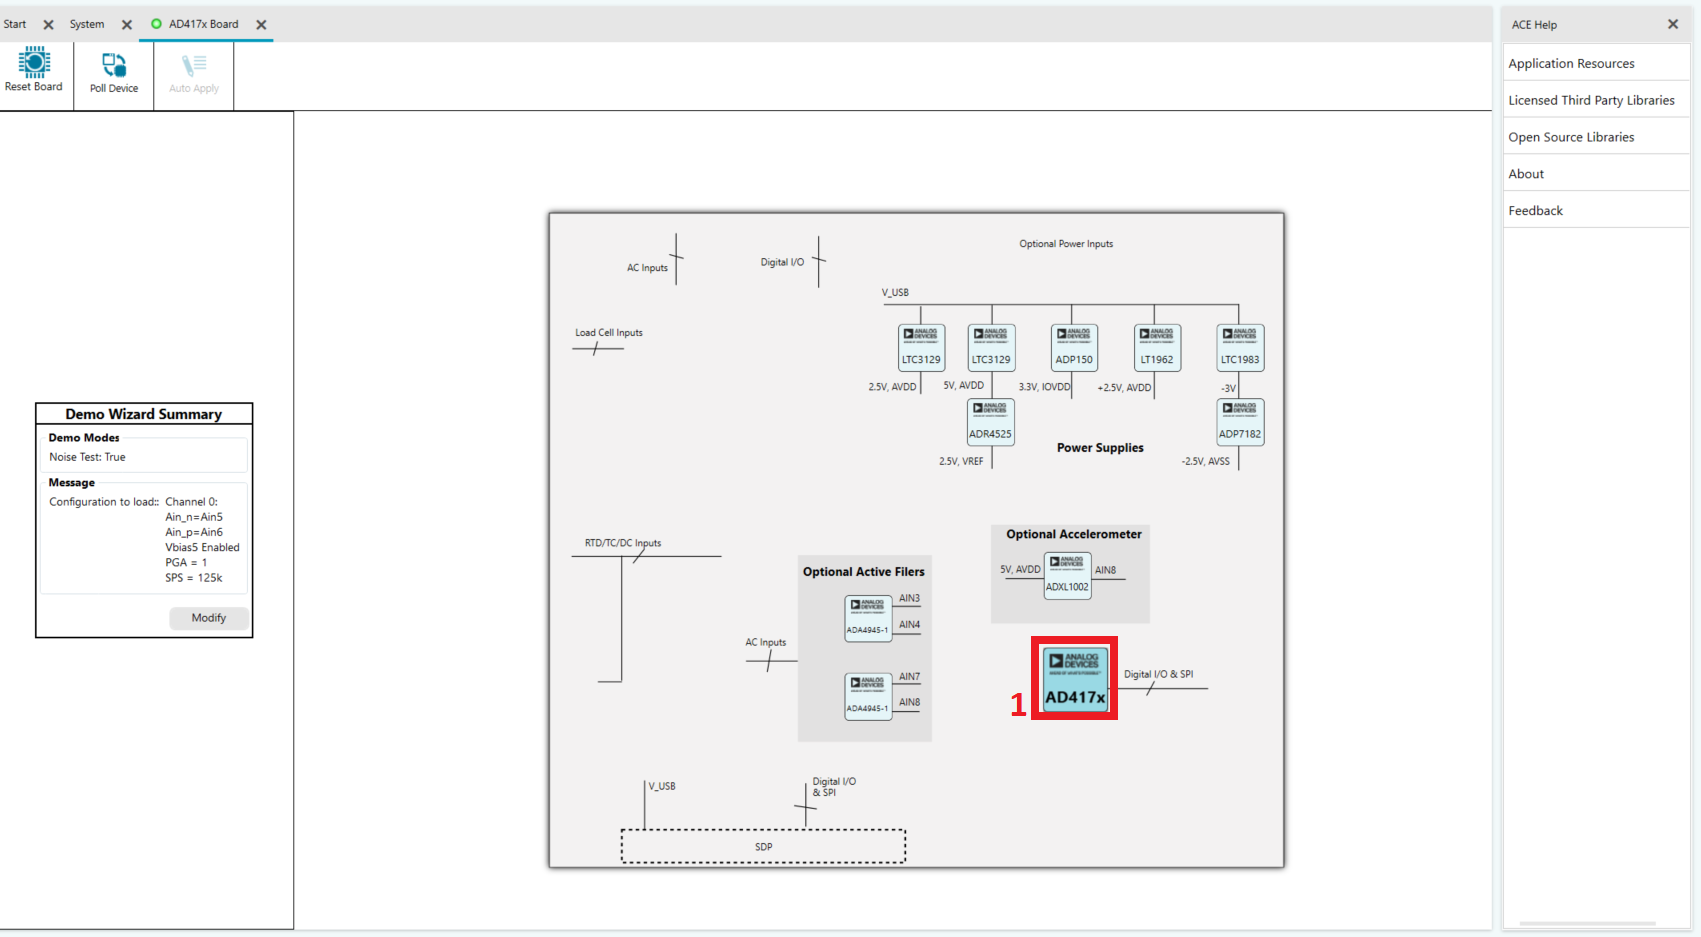Viewport: 1701px width, 937px height.
Task: Select the ADA4945-1 chip for AIN7/AIN8
Action: coord(868,696)
